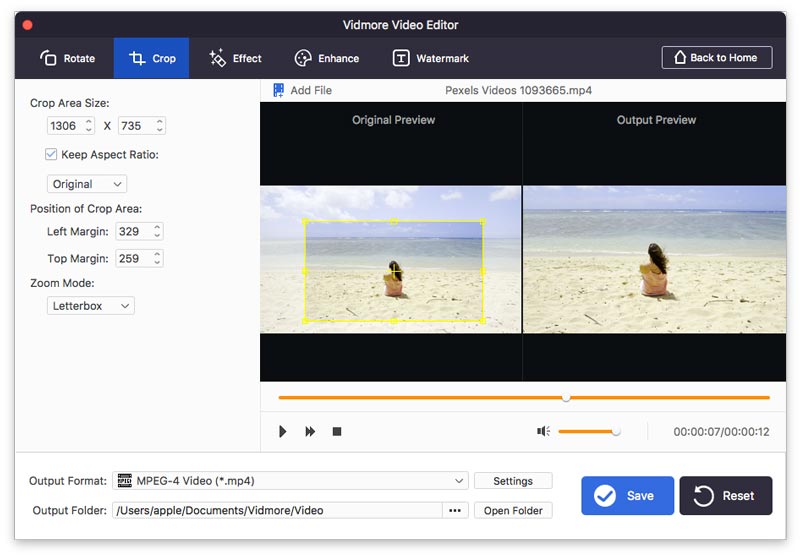
Task: Click the orange playback timeline bar
Action: (524, 397)
